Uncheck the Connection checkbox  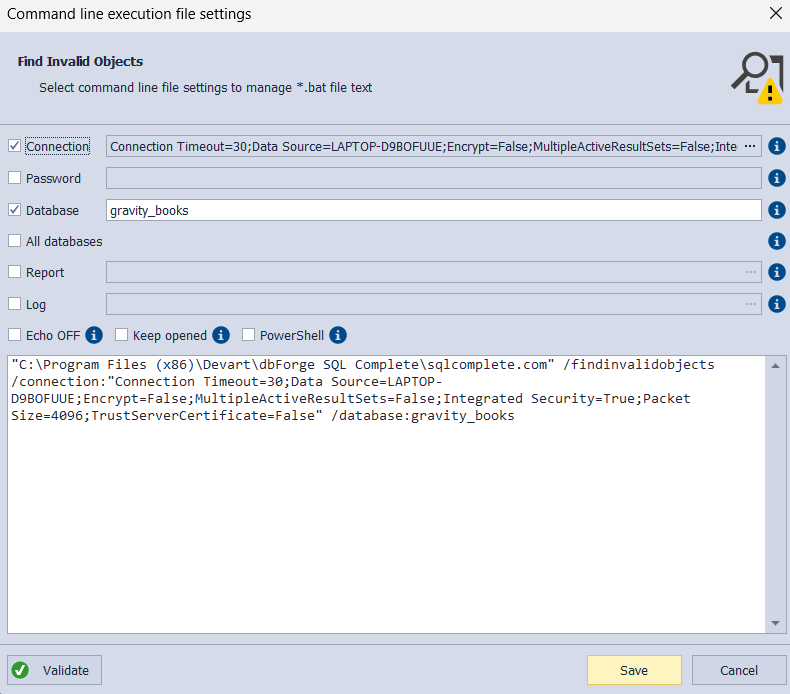(x=14, y=146)
